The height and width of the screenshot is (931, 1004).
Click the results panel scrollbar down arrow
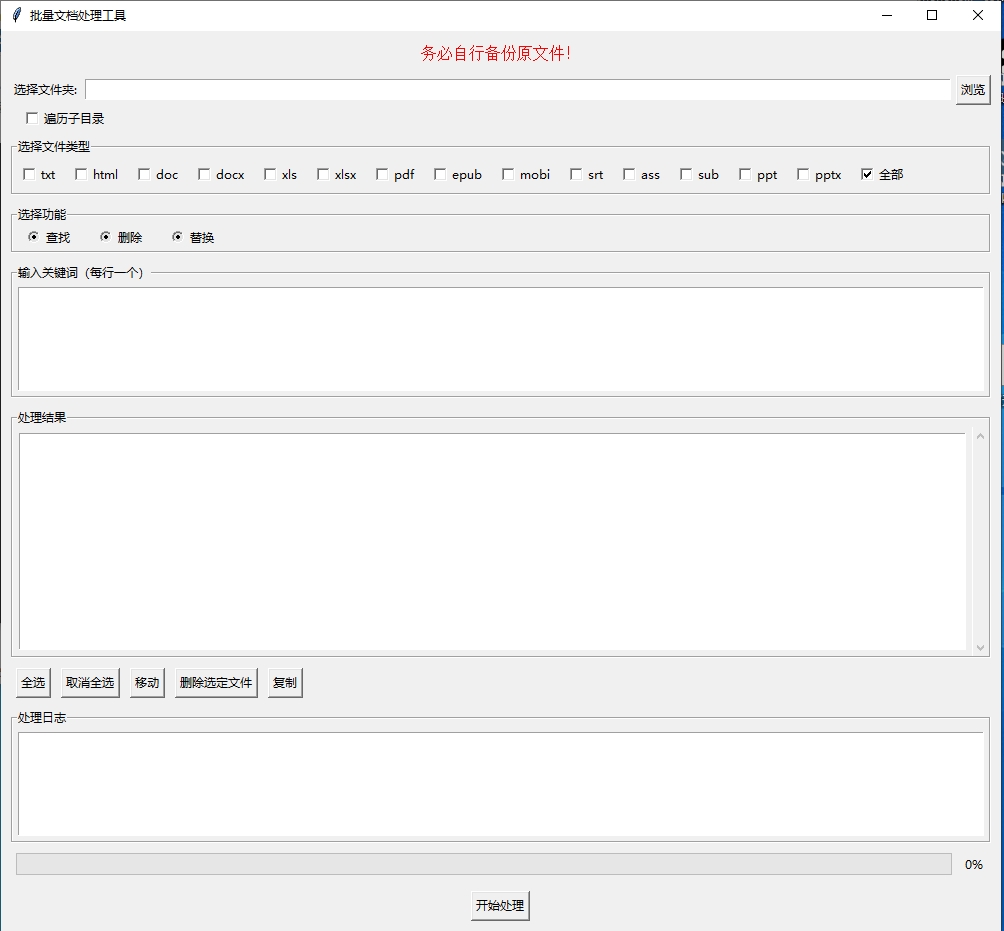pyautogui.click(x=980, y=647)
